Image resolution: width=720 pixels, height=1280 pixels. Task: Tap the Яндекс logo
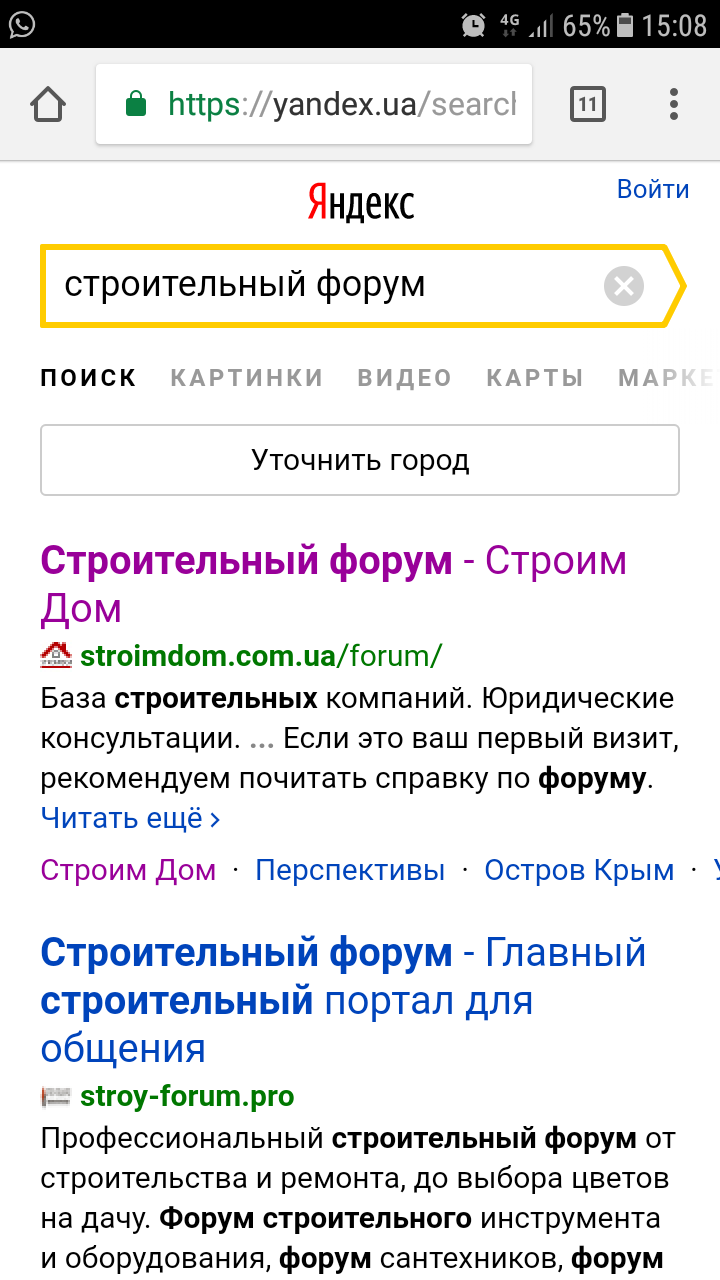pyautogui.click(x=360, y=202)
